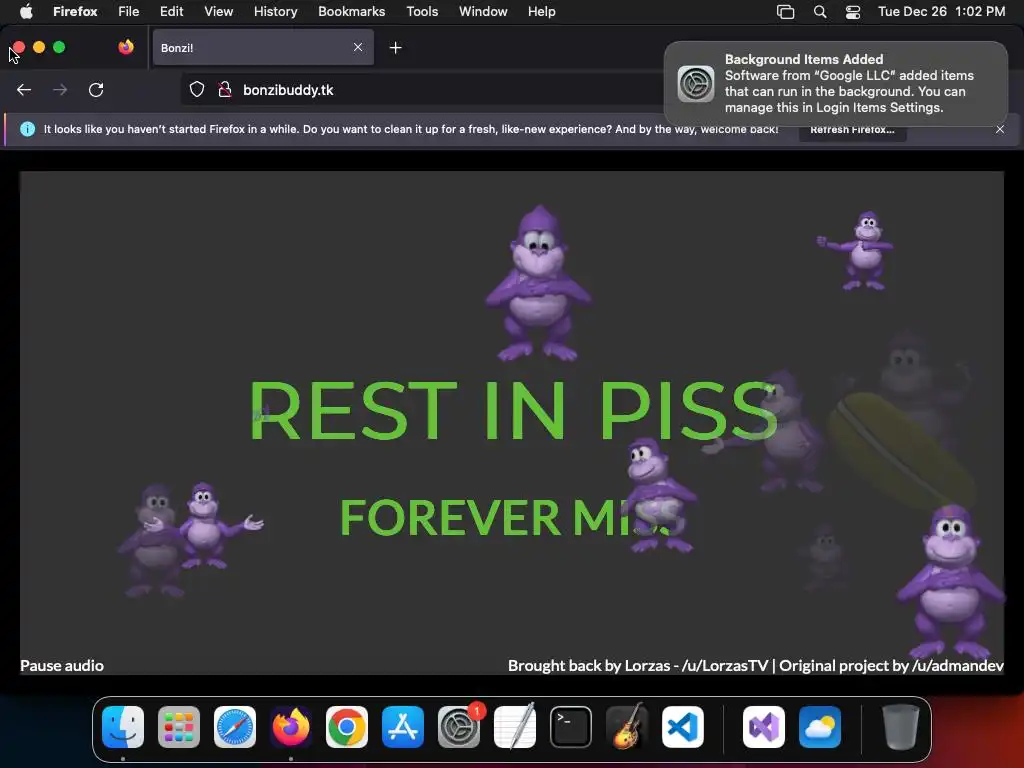Open the Apple menu
This screenshot has width=1024, height=768.
26,11
